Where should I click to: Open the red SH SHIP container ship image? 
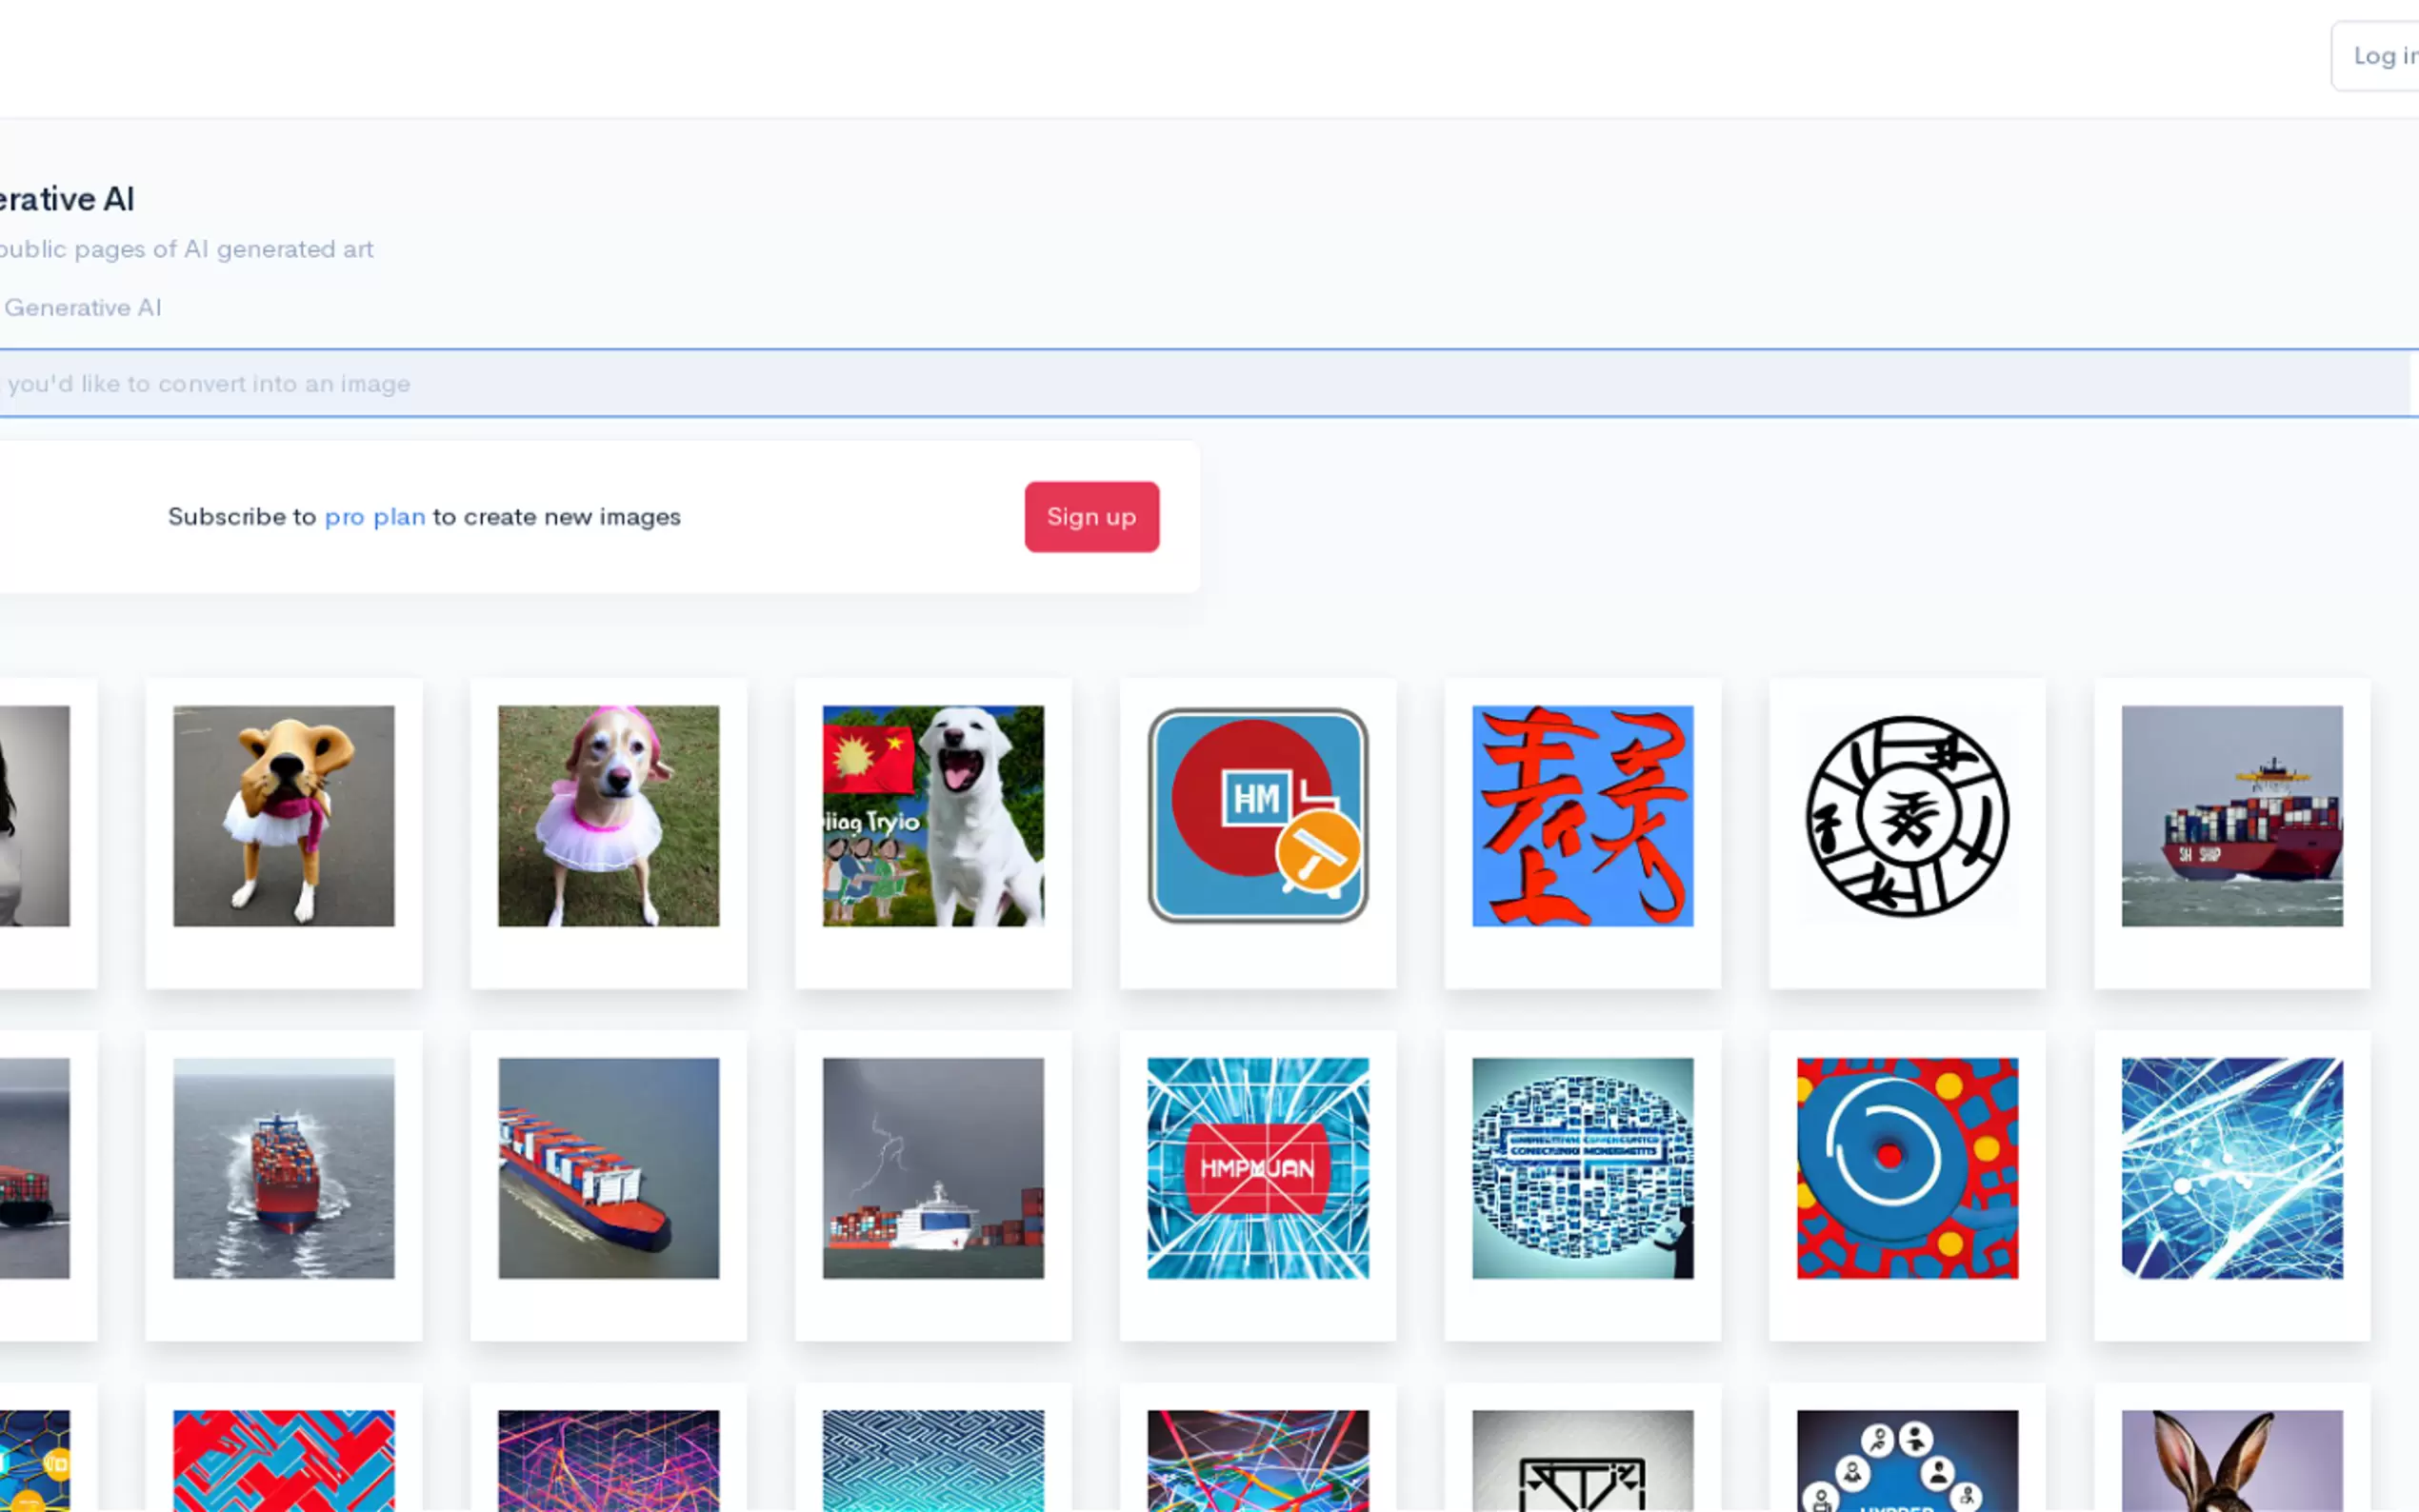click(2232, 816)
